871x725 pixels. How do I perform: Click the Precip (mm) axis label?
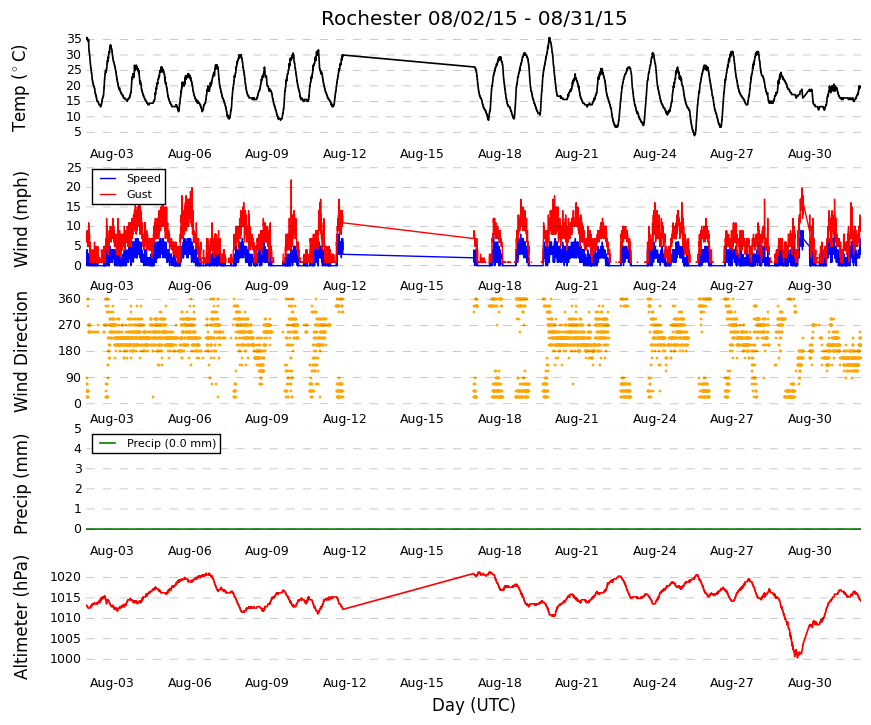(x=19, y=484)
